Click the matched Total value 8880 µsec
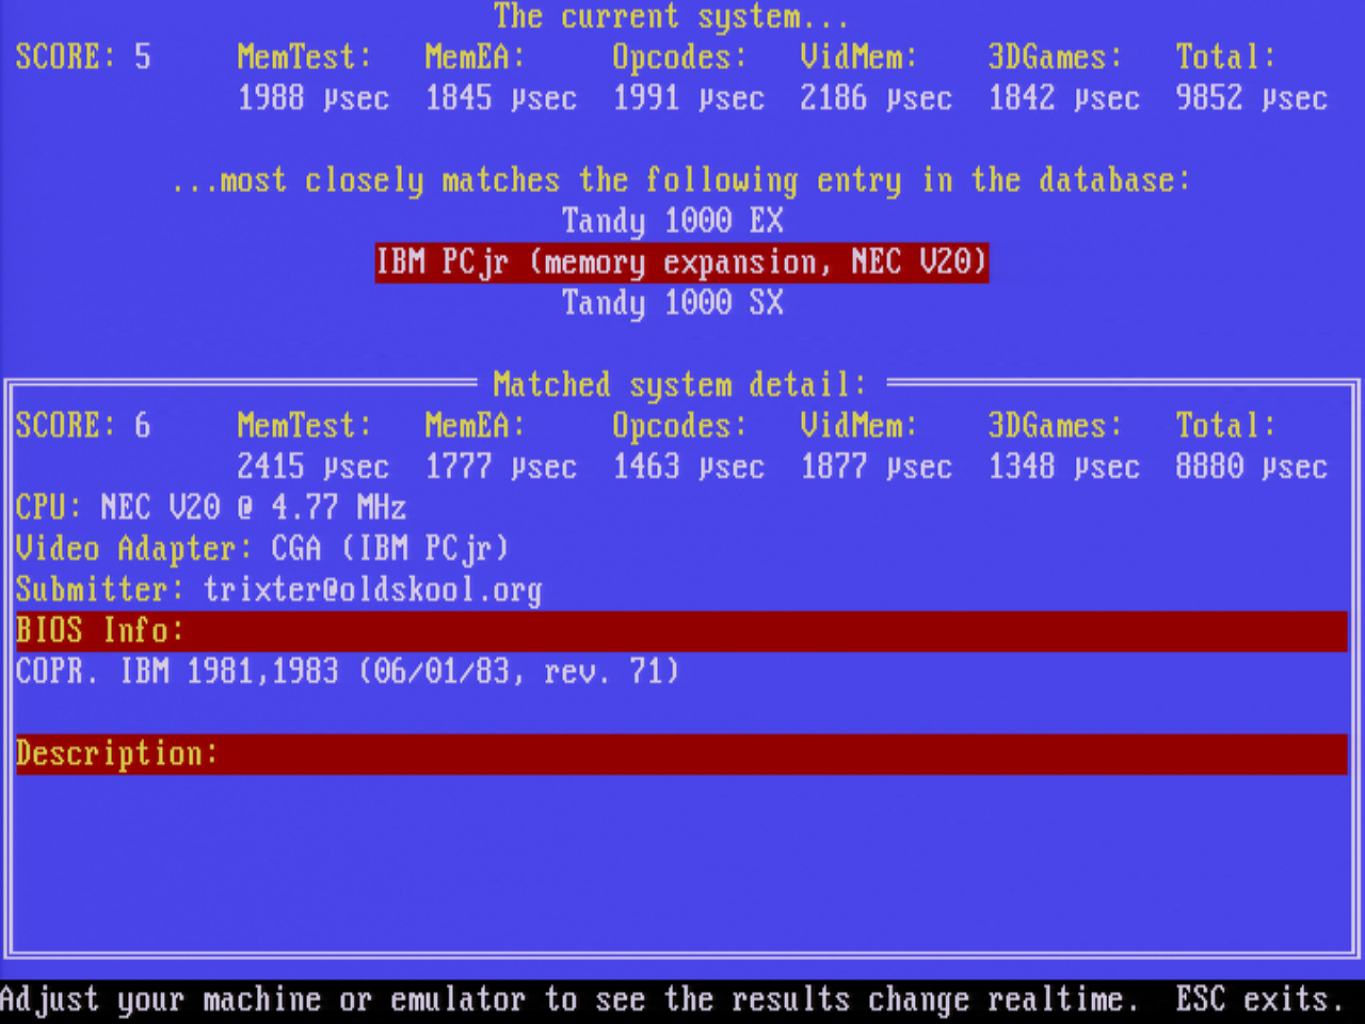 coord(1252,467)
